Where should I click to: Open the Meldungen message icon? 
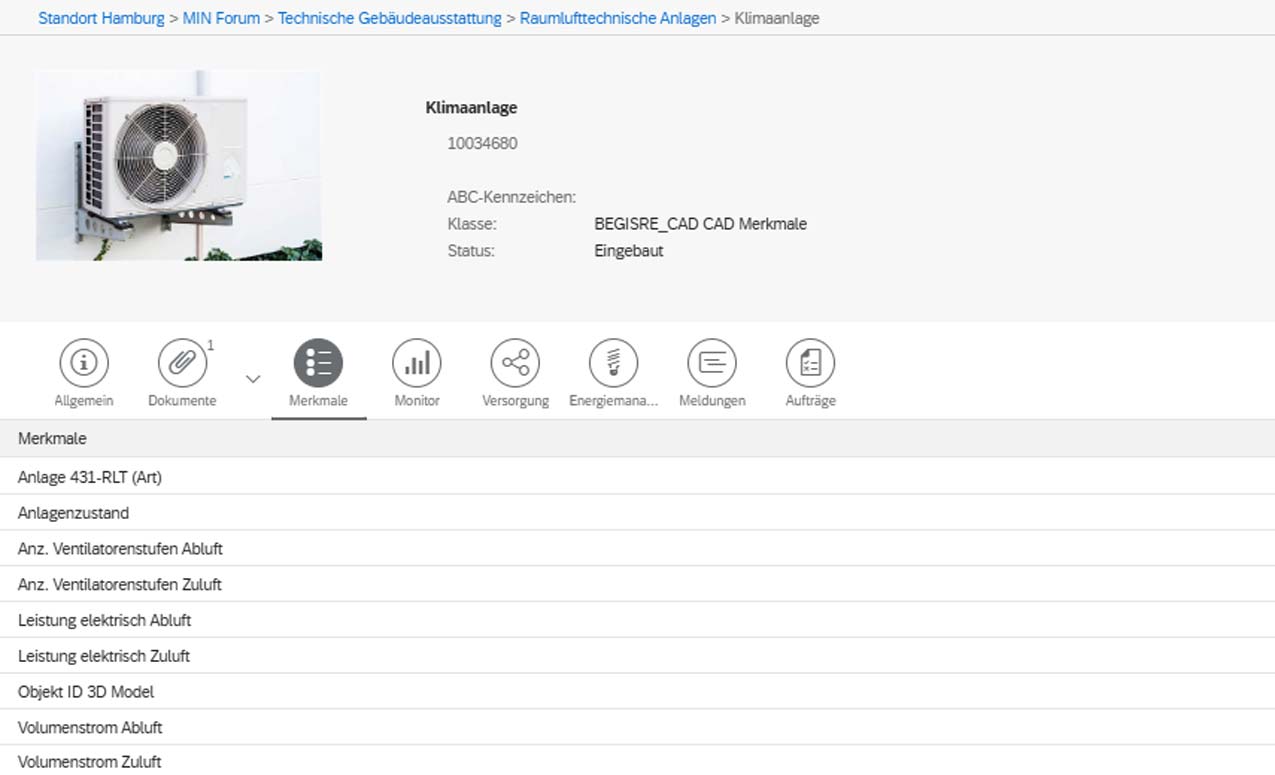[x=712, y=363]
